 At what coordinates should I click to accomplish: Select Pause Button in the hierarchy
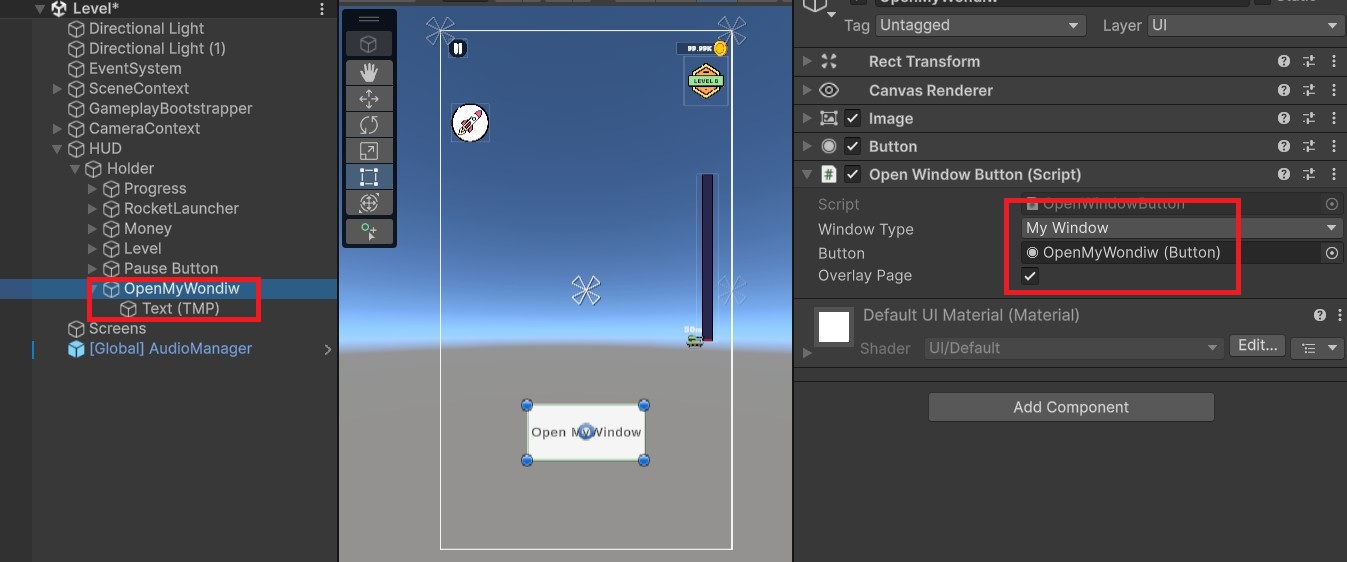click(170, 268)
